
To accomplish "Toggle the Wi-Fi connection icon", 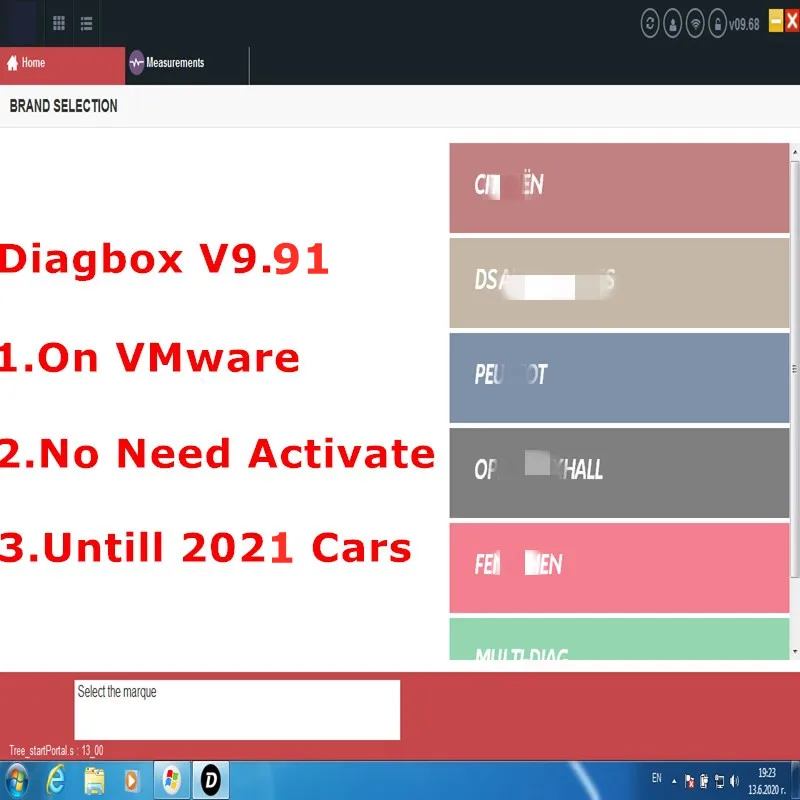I will coord(695,23).
